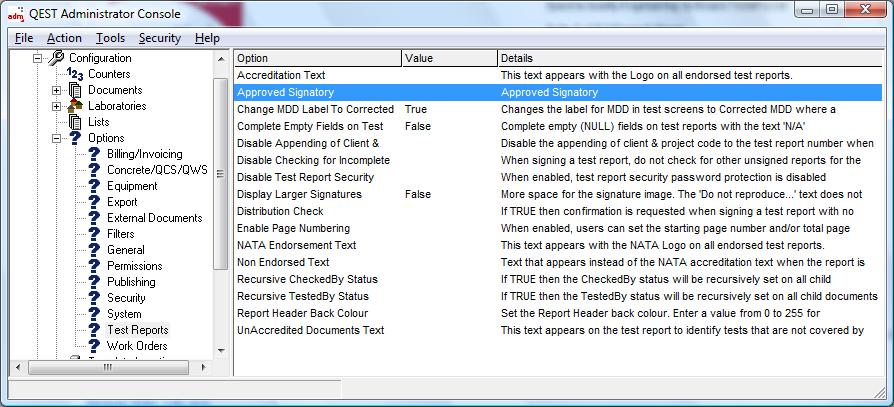Click the Configuration wrench icon
This screenshot has height=407, width=894.
(x=56, y=58)
